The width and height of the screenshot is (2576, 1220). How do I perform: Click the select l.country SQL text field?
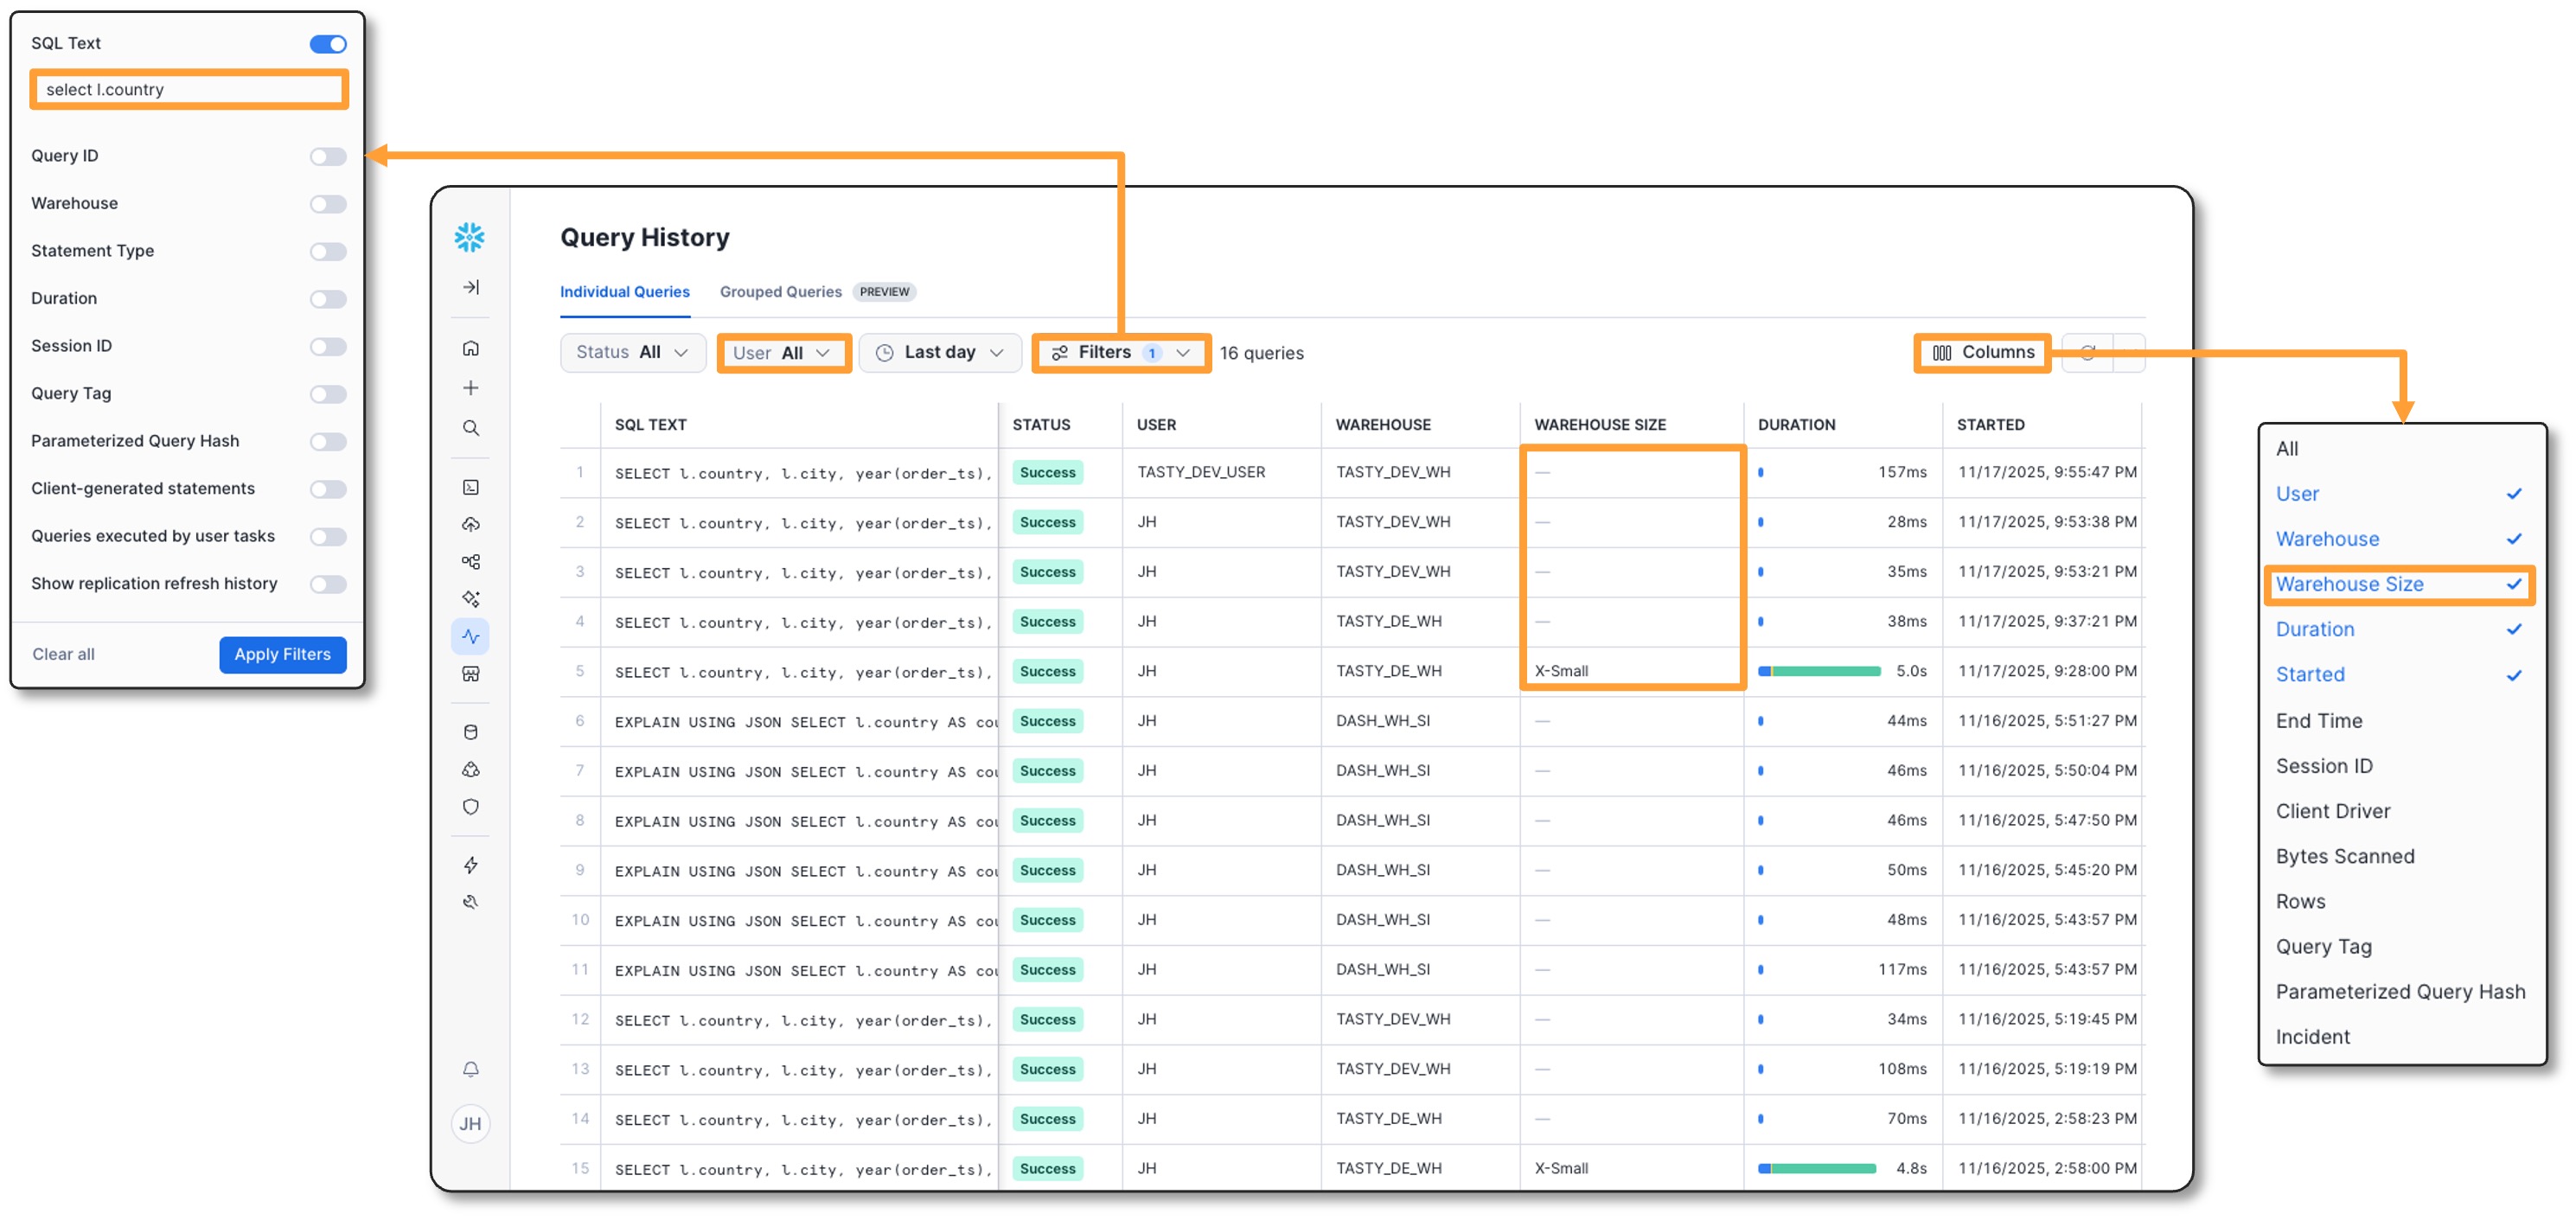189,89
